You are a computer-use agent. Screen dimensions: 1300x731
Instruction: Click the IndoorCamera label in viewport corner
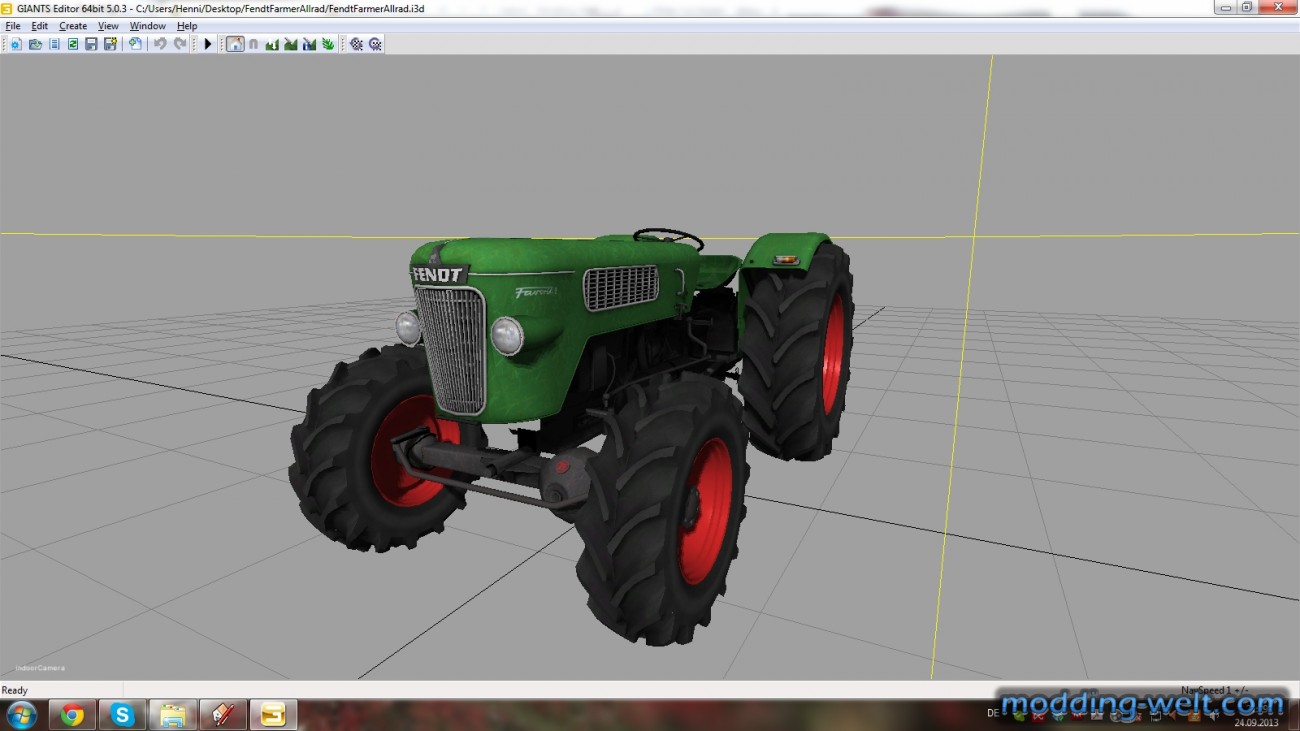(x=40, y=668)
